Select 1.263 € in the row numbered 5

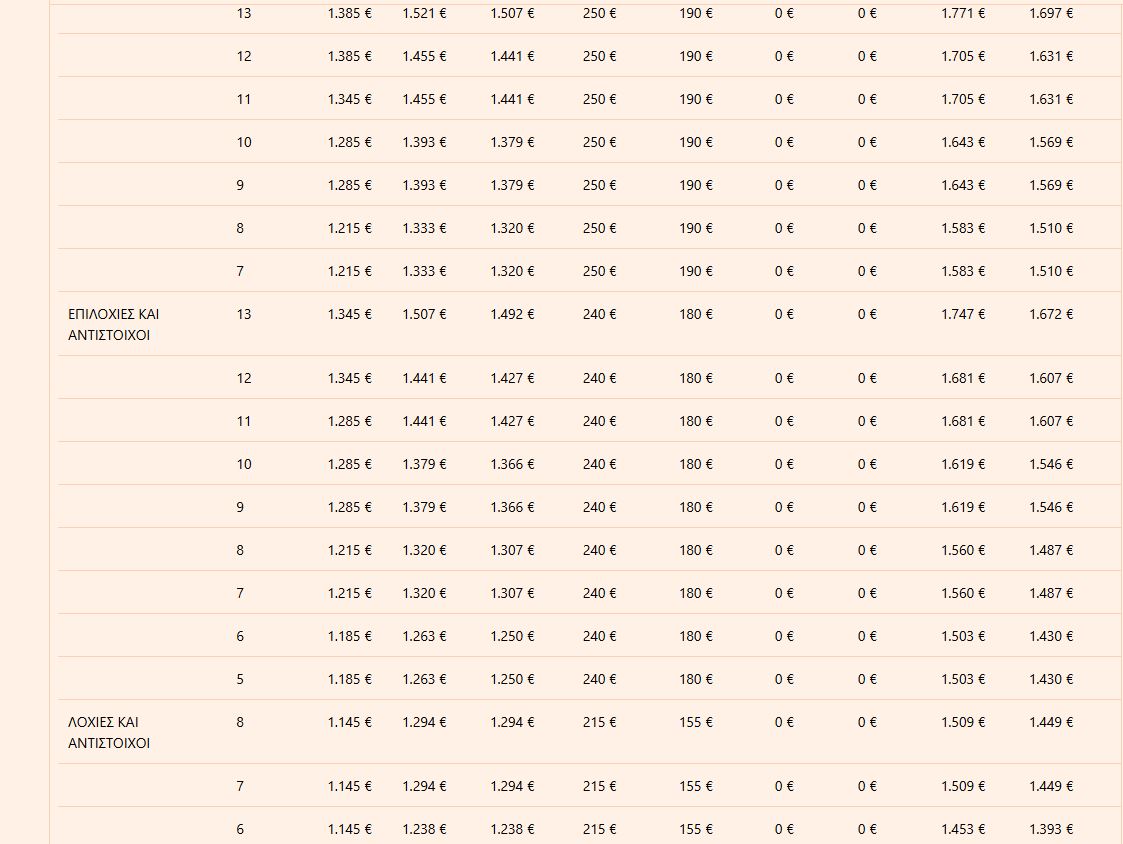pyautogui.click(x=424, y=679)
